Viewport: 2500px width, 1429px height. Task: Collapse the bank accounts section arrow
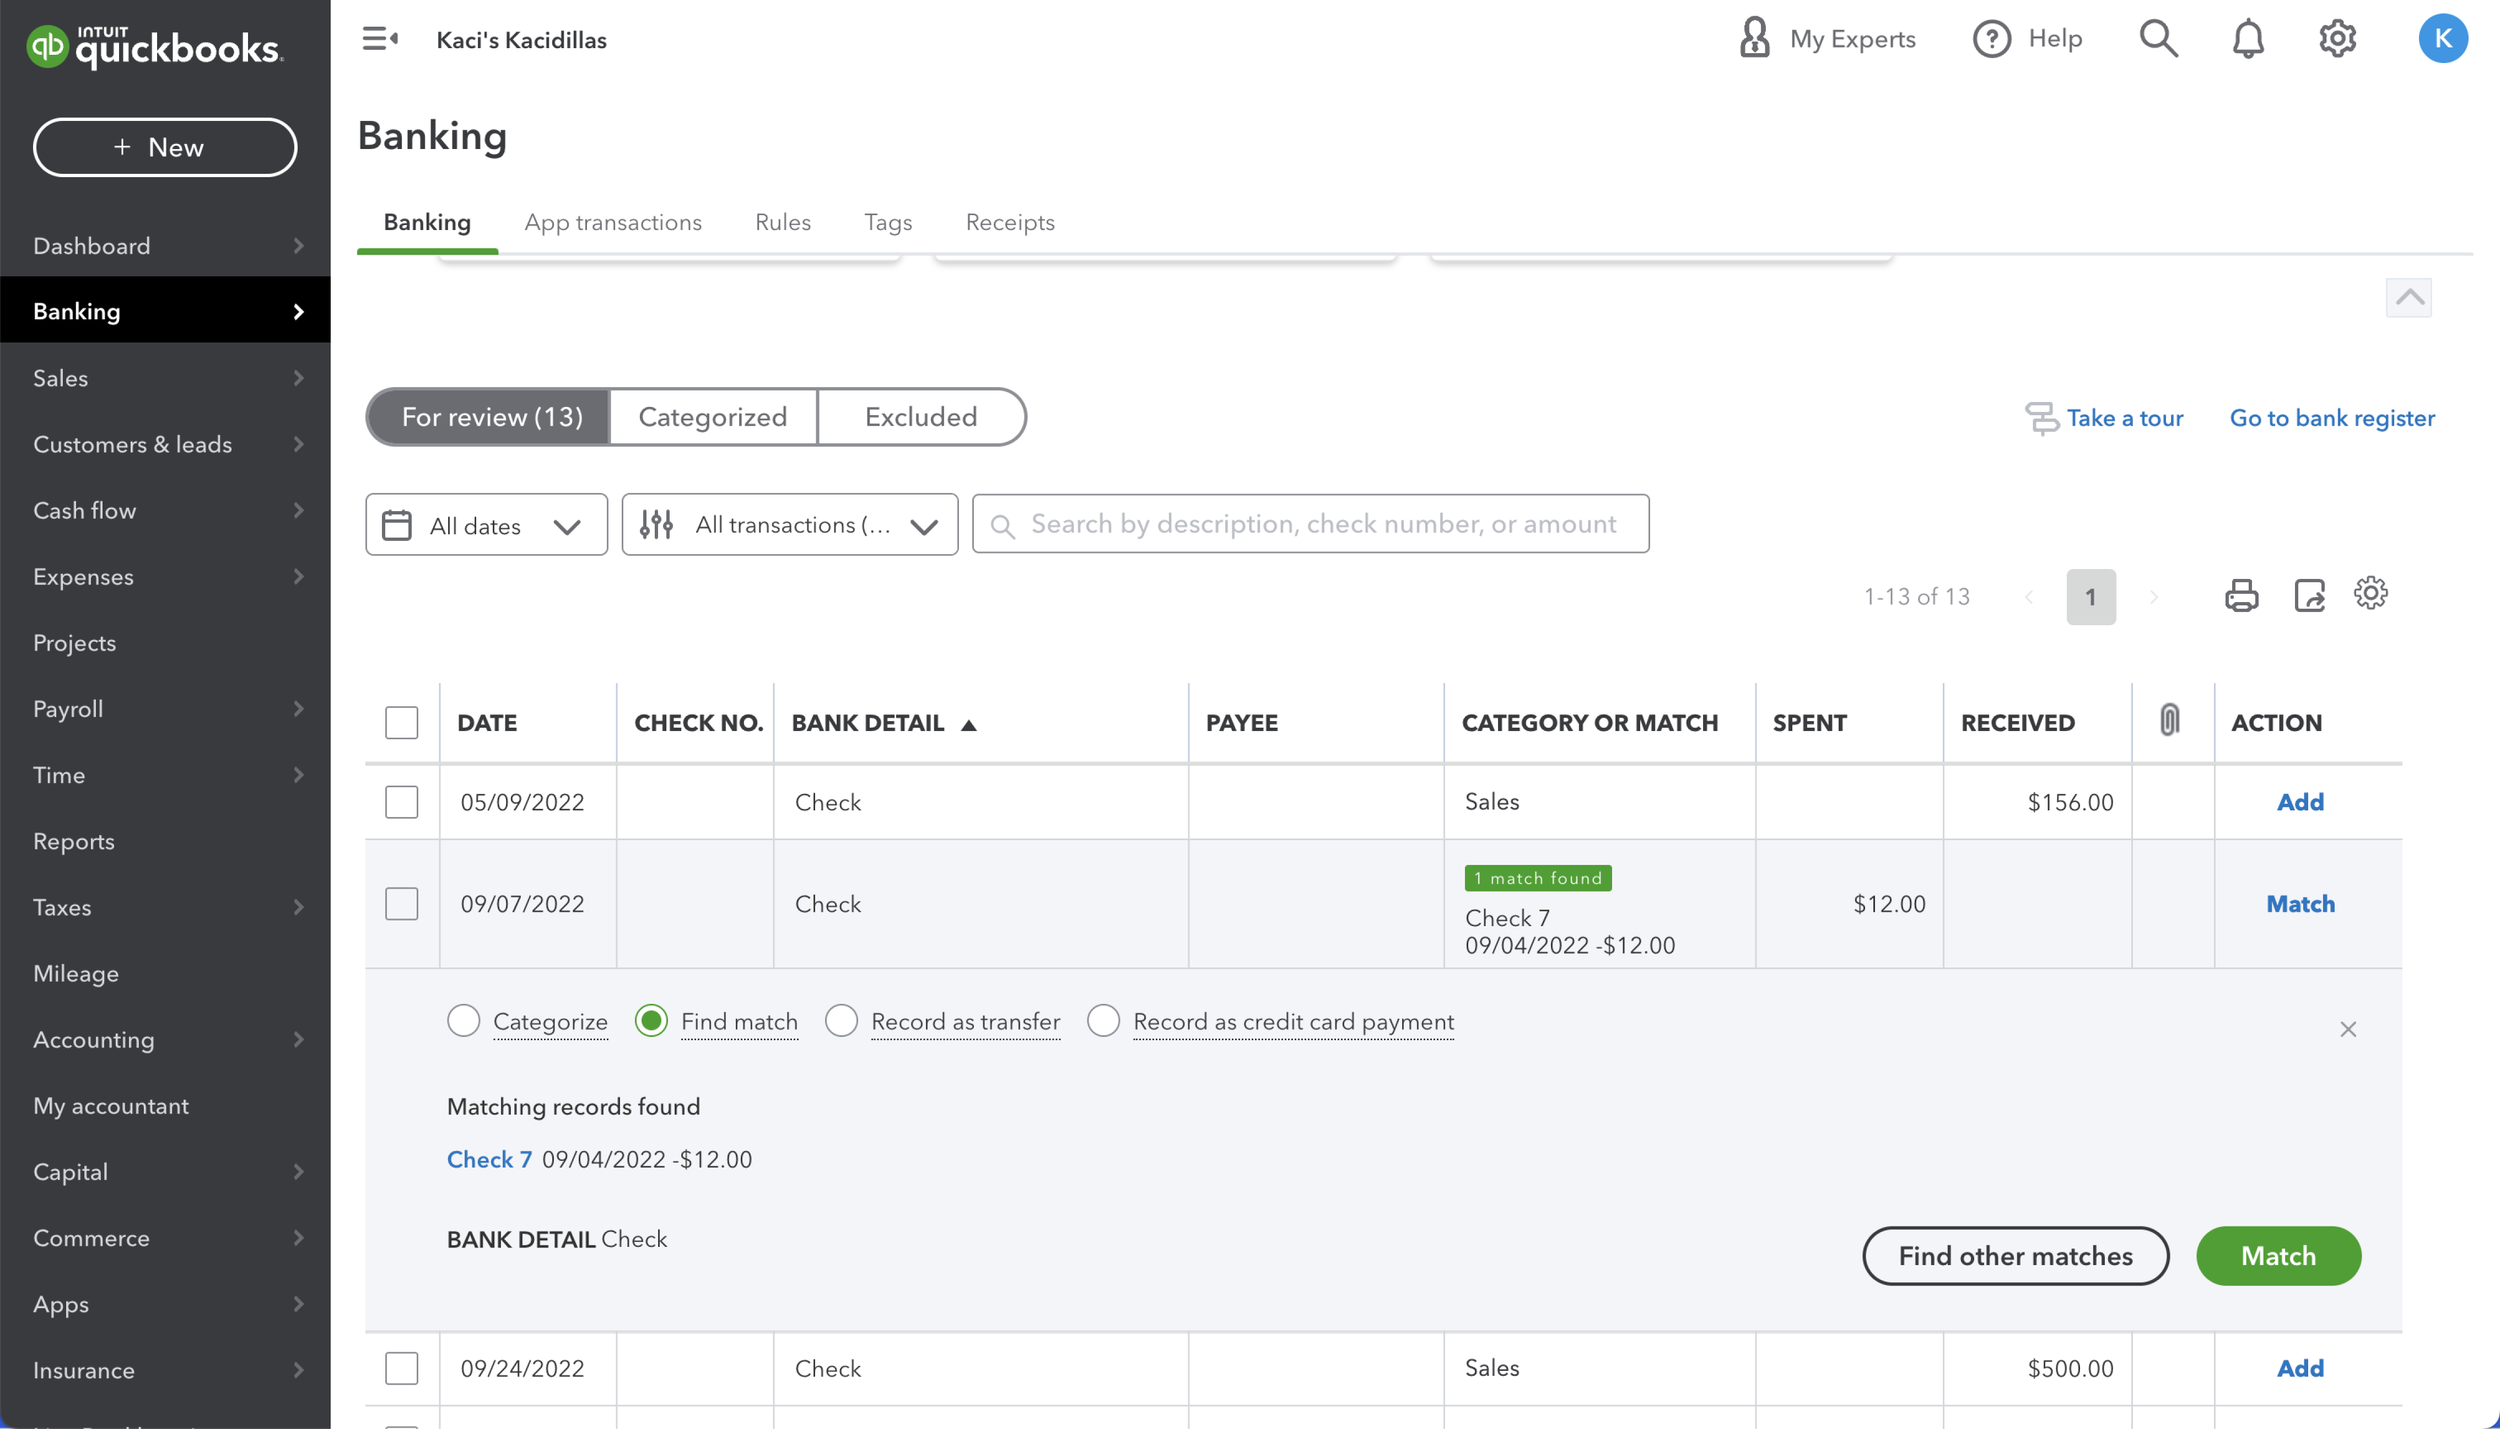point(2409,297)
